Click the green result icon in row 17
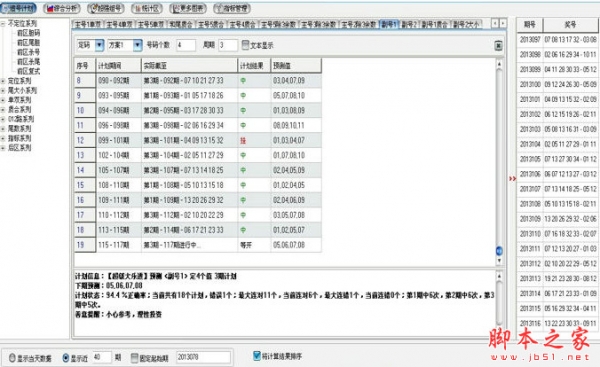This screenshot has width=600, height=367. point(243,215)
